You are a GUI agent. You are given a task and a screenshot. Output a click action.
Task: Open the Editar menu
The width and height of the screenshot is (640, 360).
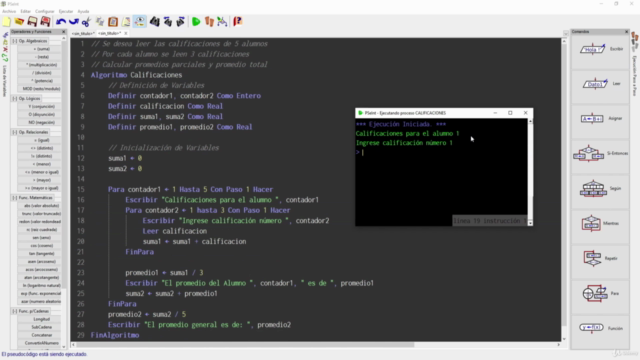tap(25, 11)
